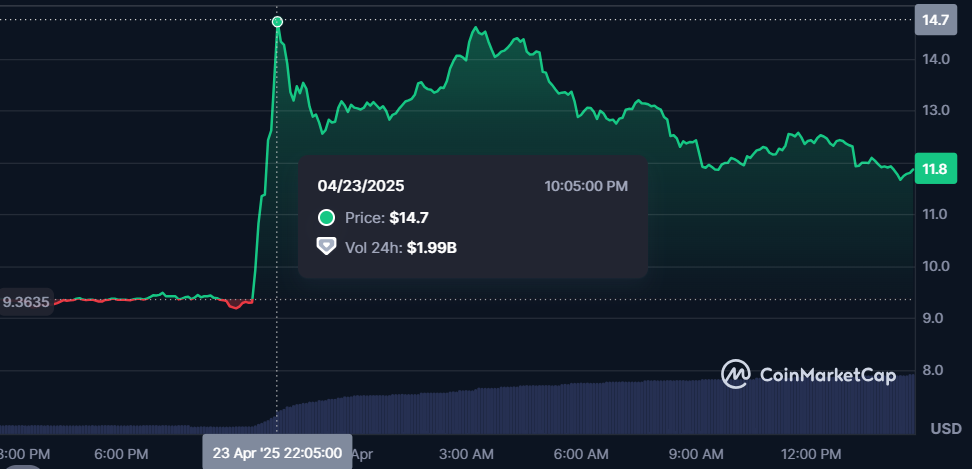This screenshot has height=469, width=972.
Task: Click the 14.0 price axis label
Action: 936,59
